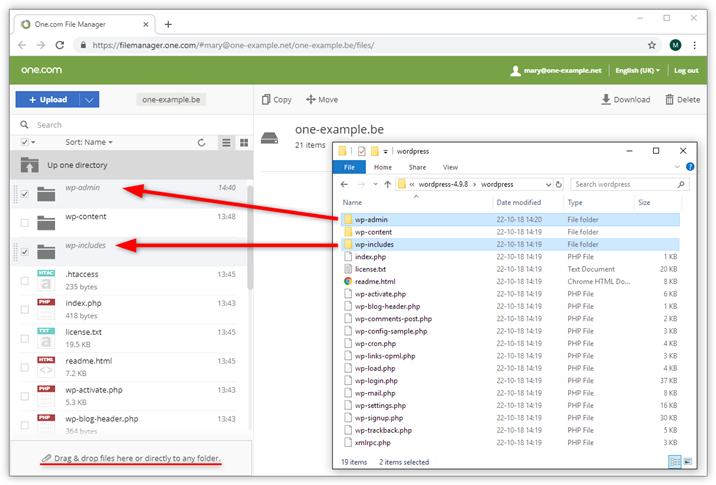The image size is (716, 485).
Task: Check the wp-blog-header.php checkbox
Action: (25, 425)
